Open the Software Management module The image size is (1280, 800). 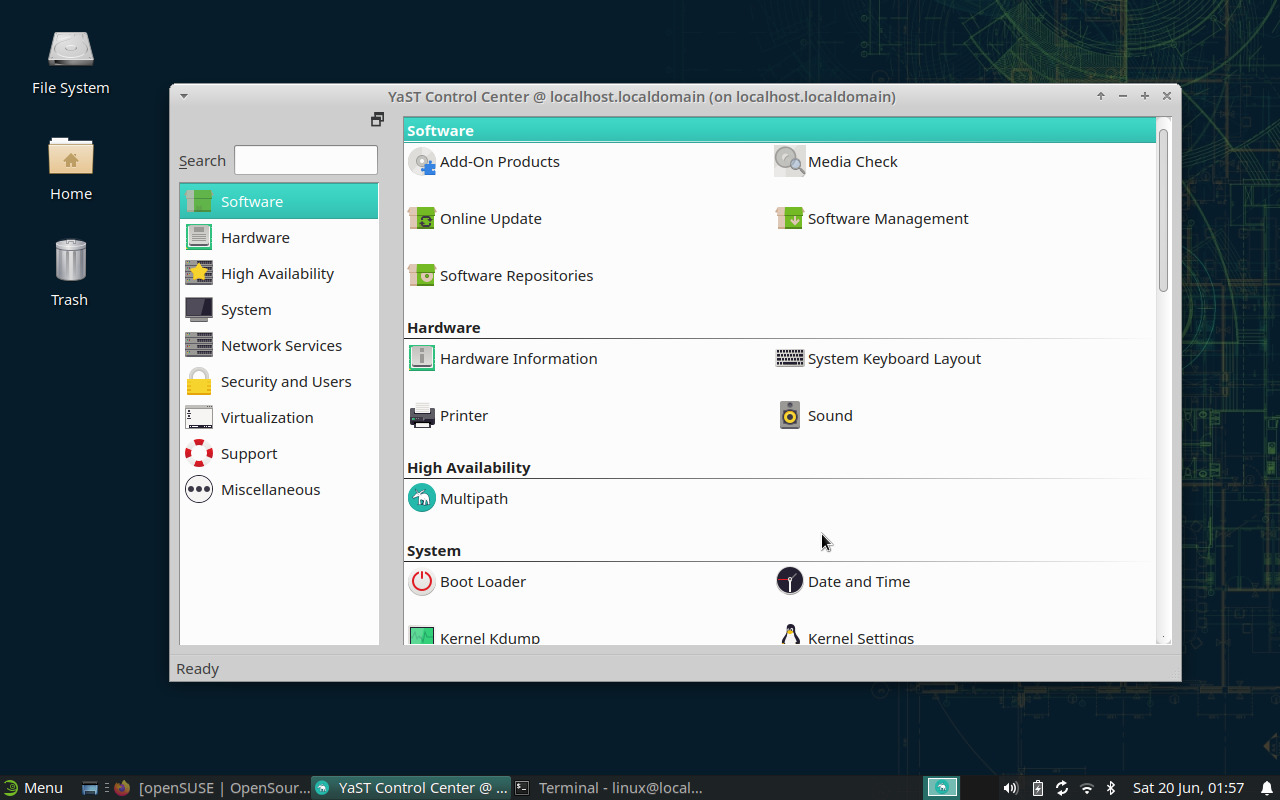(887, 218)
